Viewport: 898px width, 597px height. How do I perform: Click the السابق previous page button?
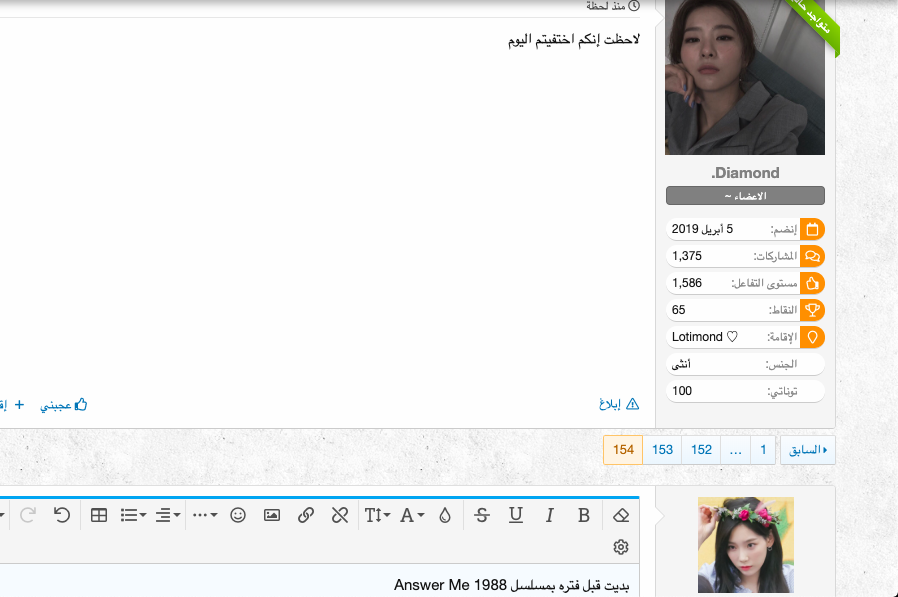808,450
